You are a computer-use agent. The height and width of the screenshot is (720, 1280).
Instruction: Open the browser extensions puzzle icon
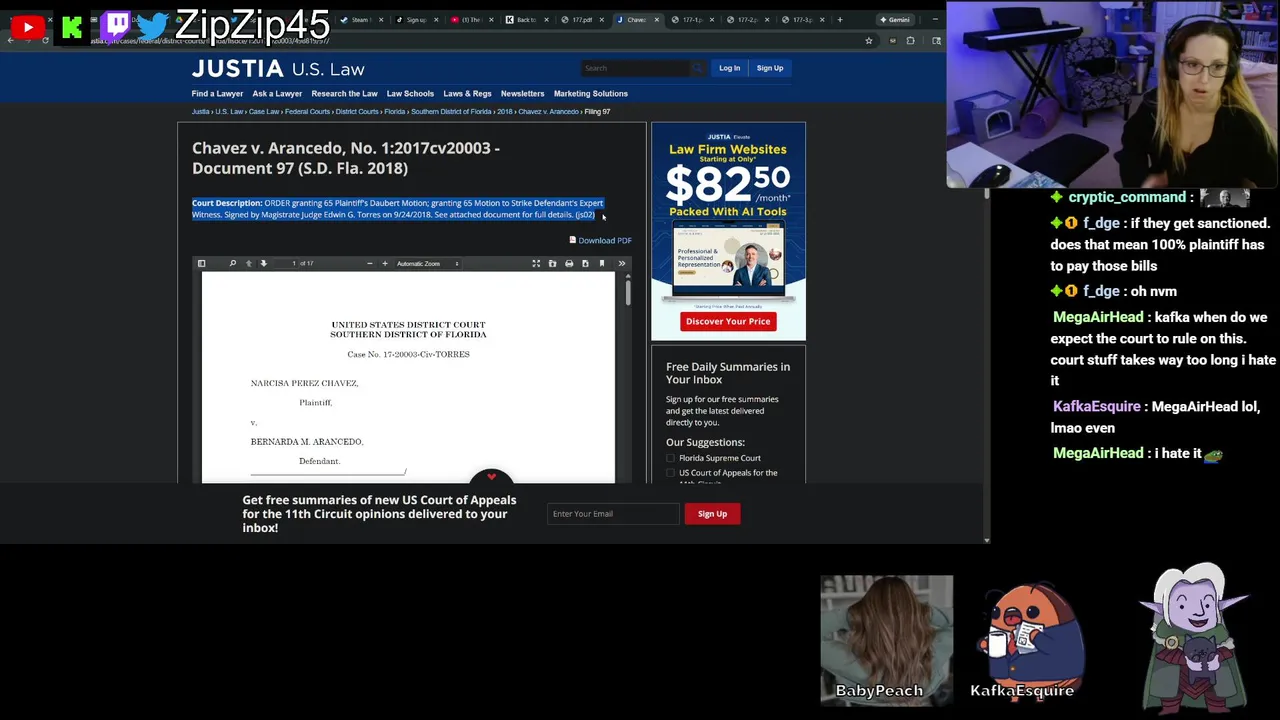910,41
